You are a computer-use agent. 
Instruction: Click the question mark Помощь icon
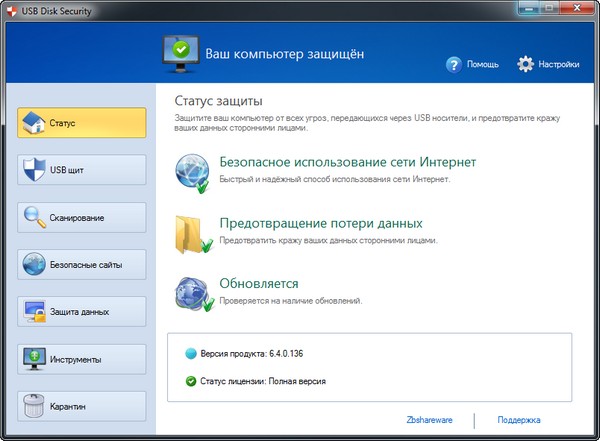[455, 64]
